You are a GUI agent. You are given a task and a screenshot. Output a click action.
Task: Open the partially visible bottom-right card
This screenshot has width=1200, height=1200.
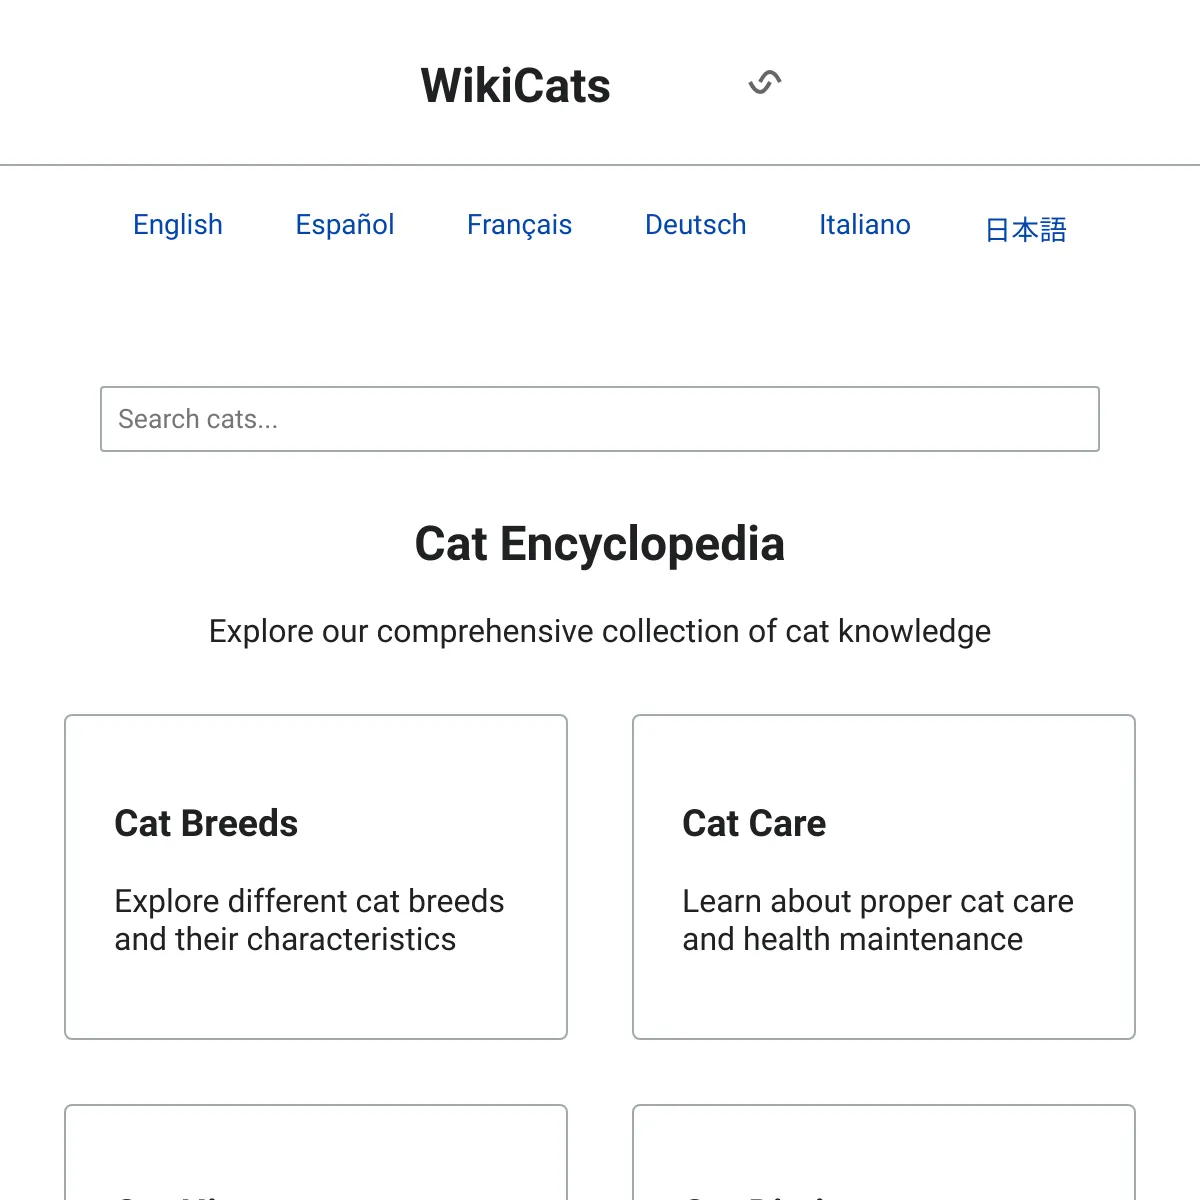[x=884, y=1152]
